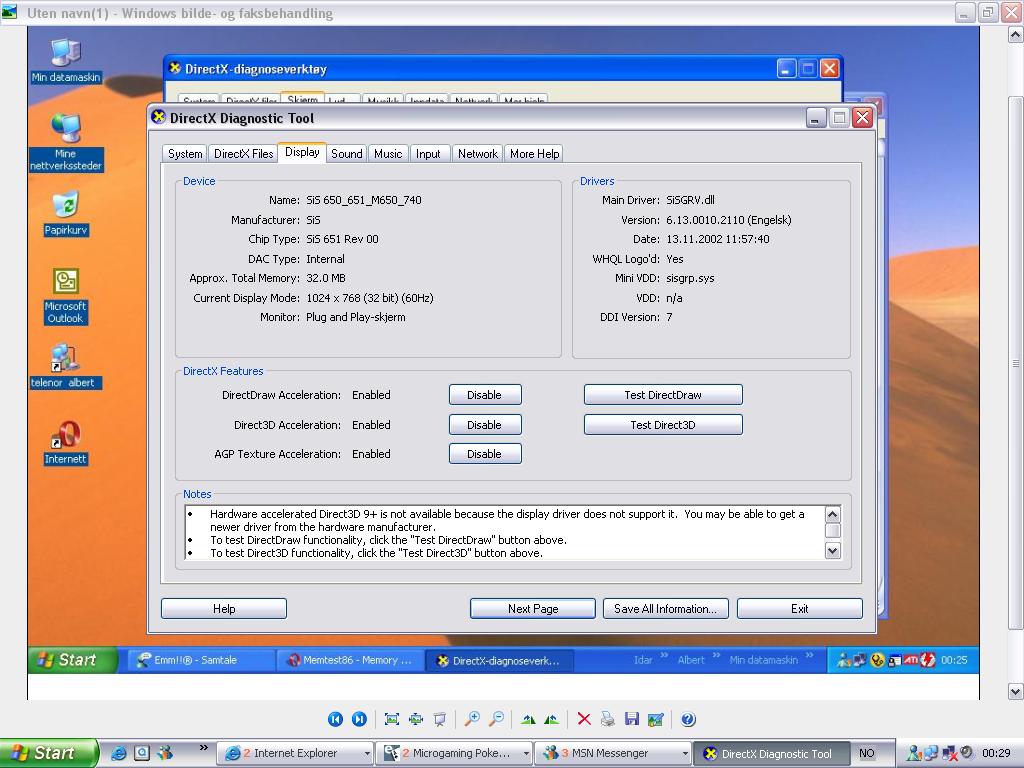1024x768 pixels.
Task: Click the Notes box scroll up arrow
Action: click(x=832, y=514)
